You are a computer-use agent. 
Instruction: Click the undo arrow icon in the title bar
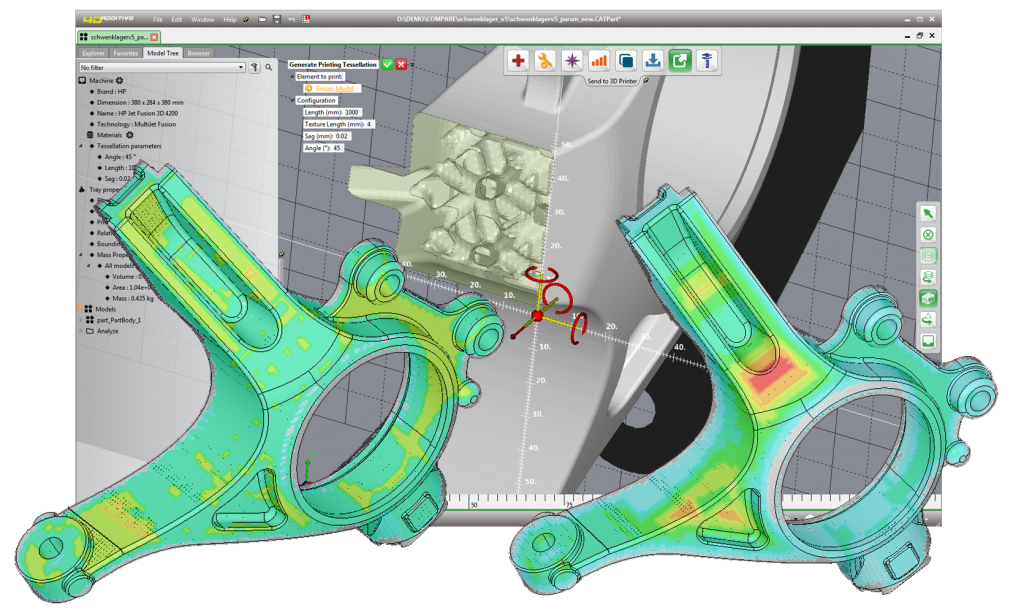[291, 20]
